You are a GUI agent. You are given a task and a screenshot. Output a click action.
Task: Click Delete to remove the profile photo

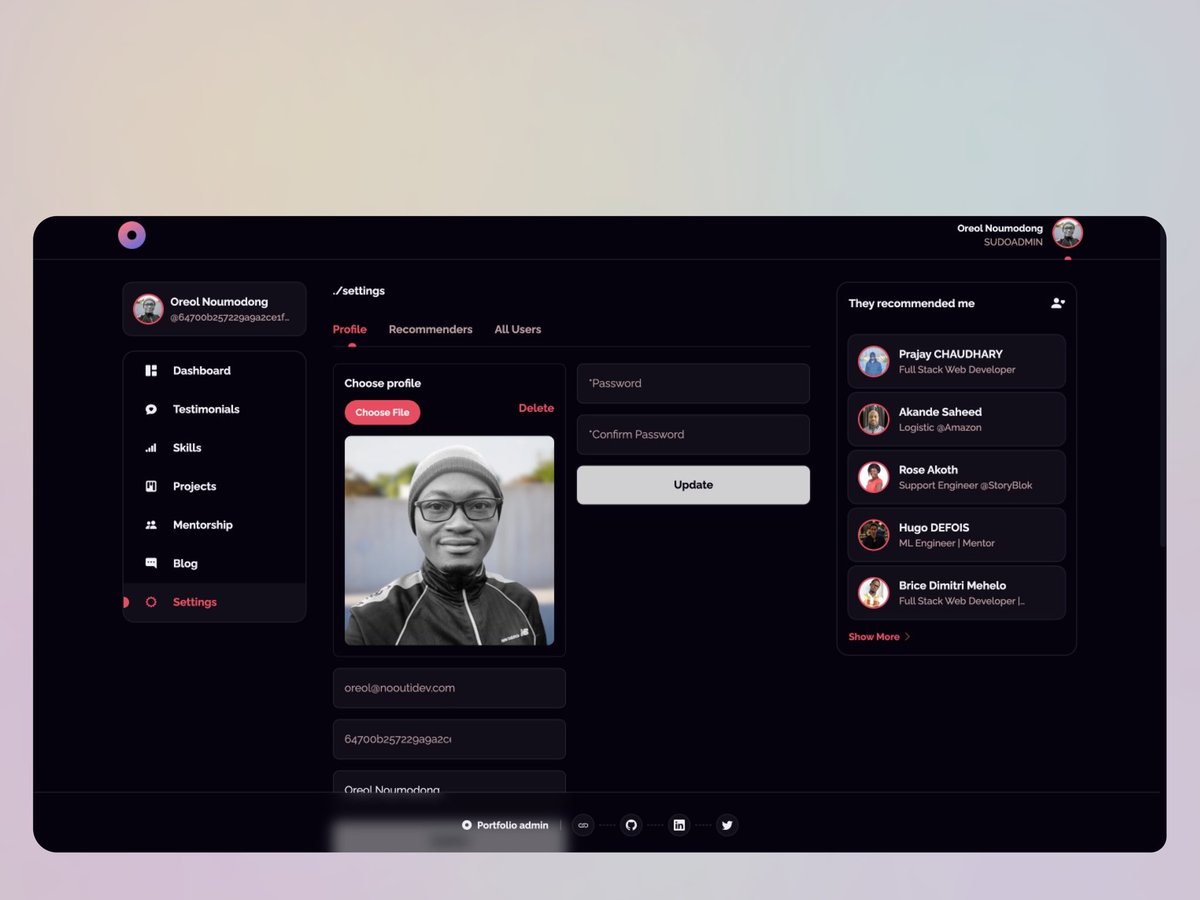click(x=536, y=408)
